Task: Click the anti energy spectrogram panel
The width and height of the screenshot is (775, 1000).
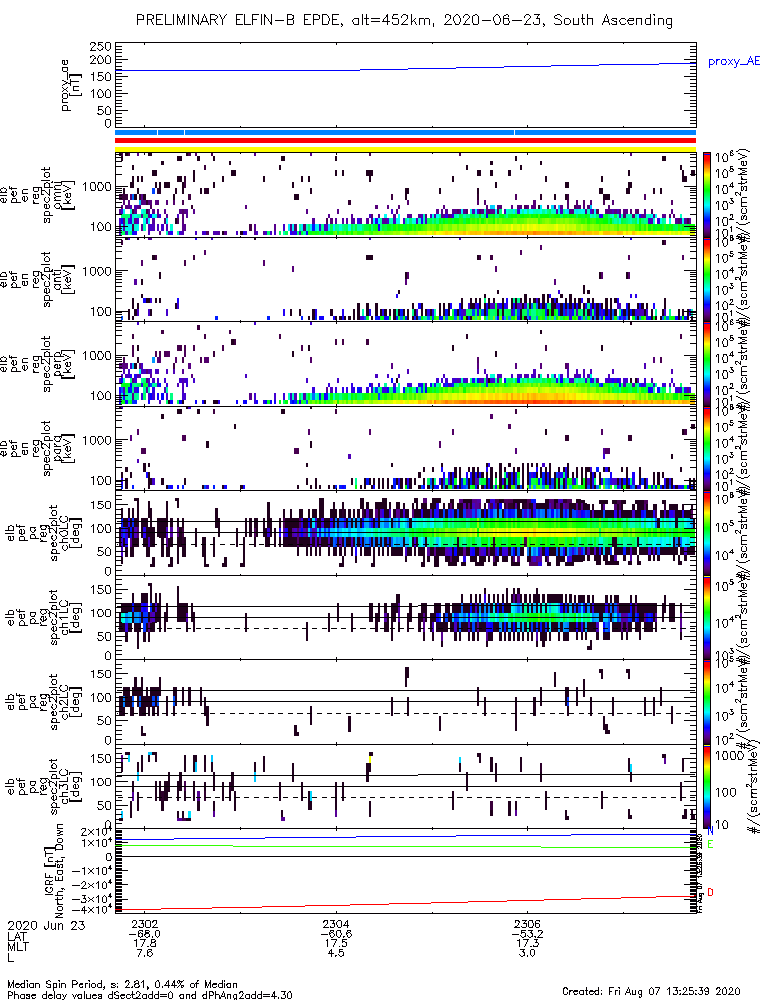Action: tap(406, 279)
